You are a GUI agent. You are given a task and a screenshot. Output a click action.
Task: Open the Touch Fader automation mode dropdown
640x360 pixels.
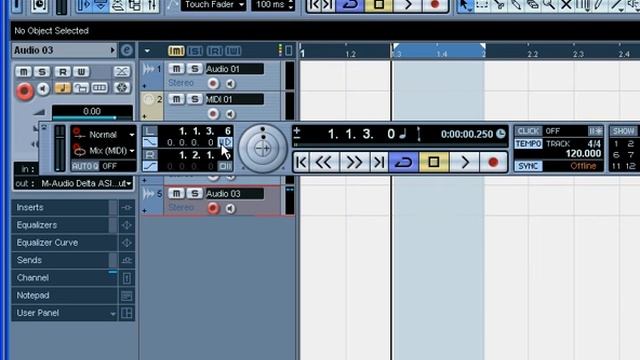point(213,5)
